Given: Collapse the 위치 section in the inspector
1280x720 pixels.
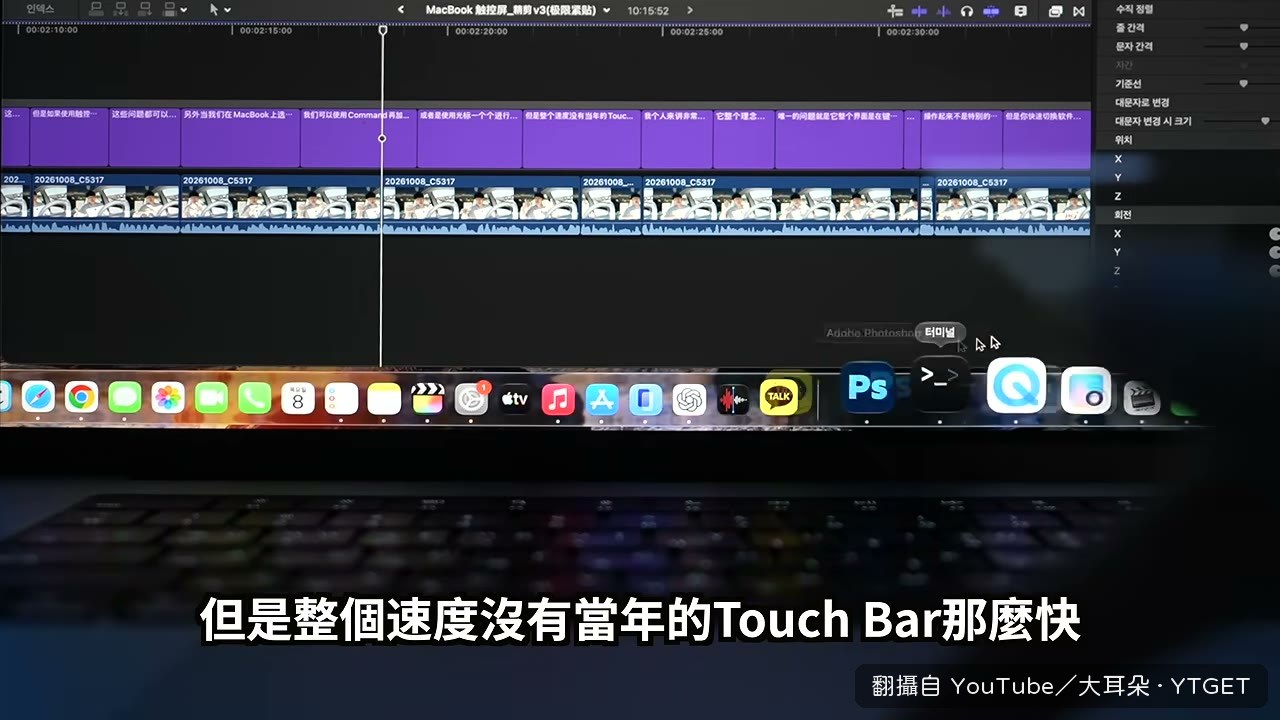Looking at the screenshot, I should pos(1125,140).
